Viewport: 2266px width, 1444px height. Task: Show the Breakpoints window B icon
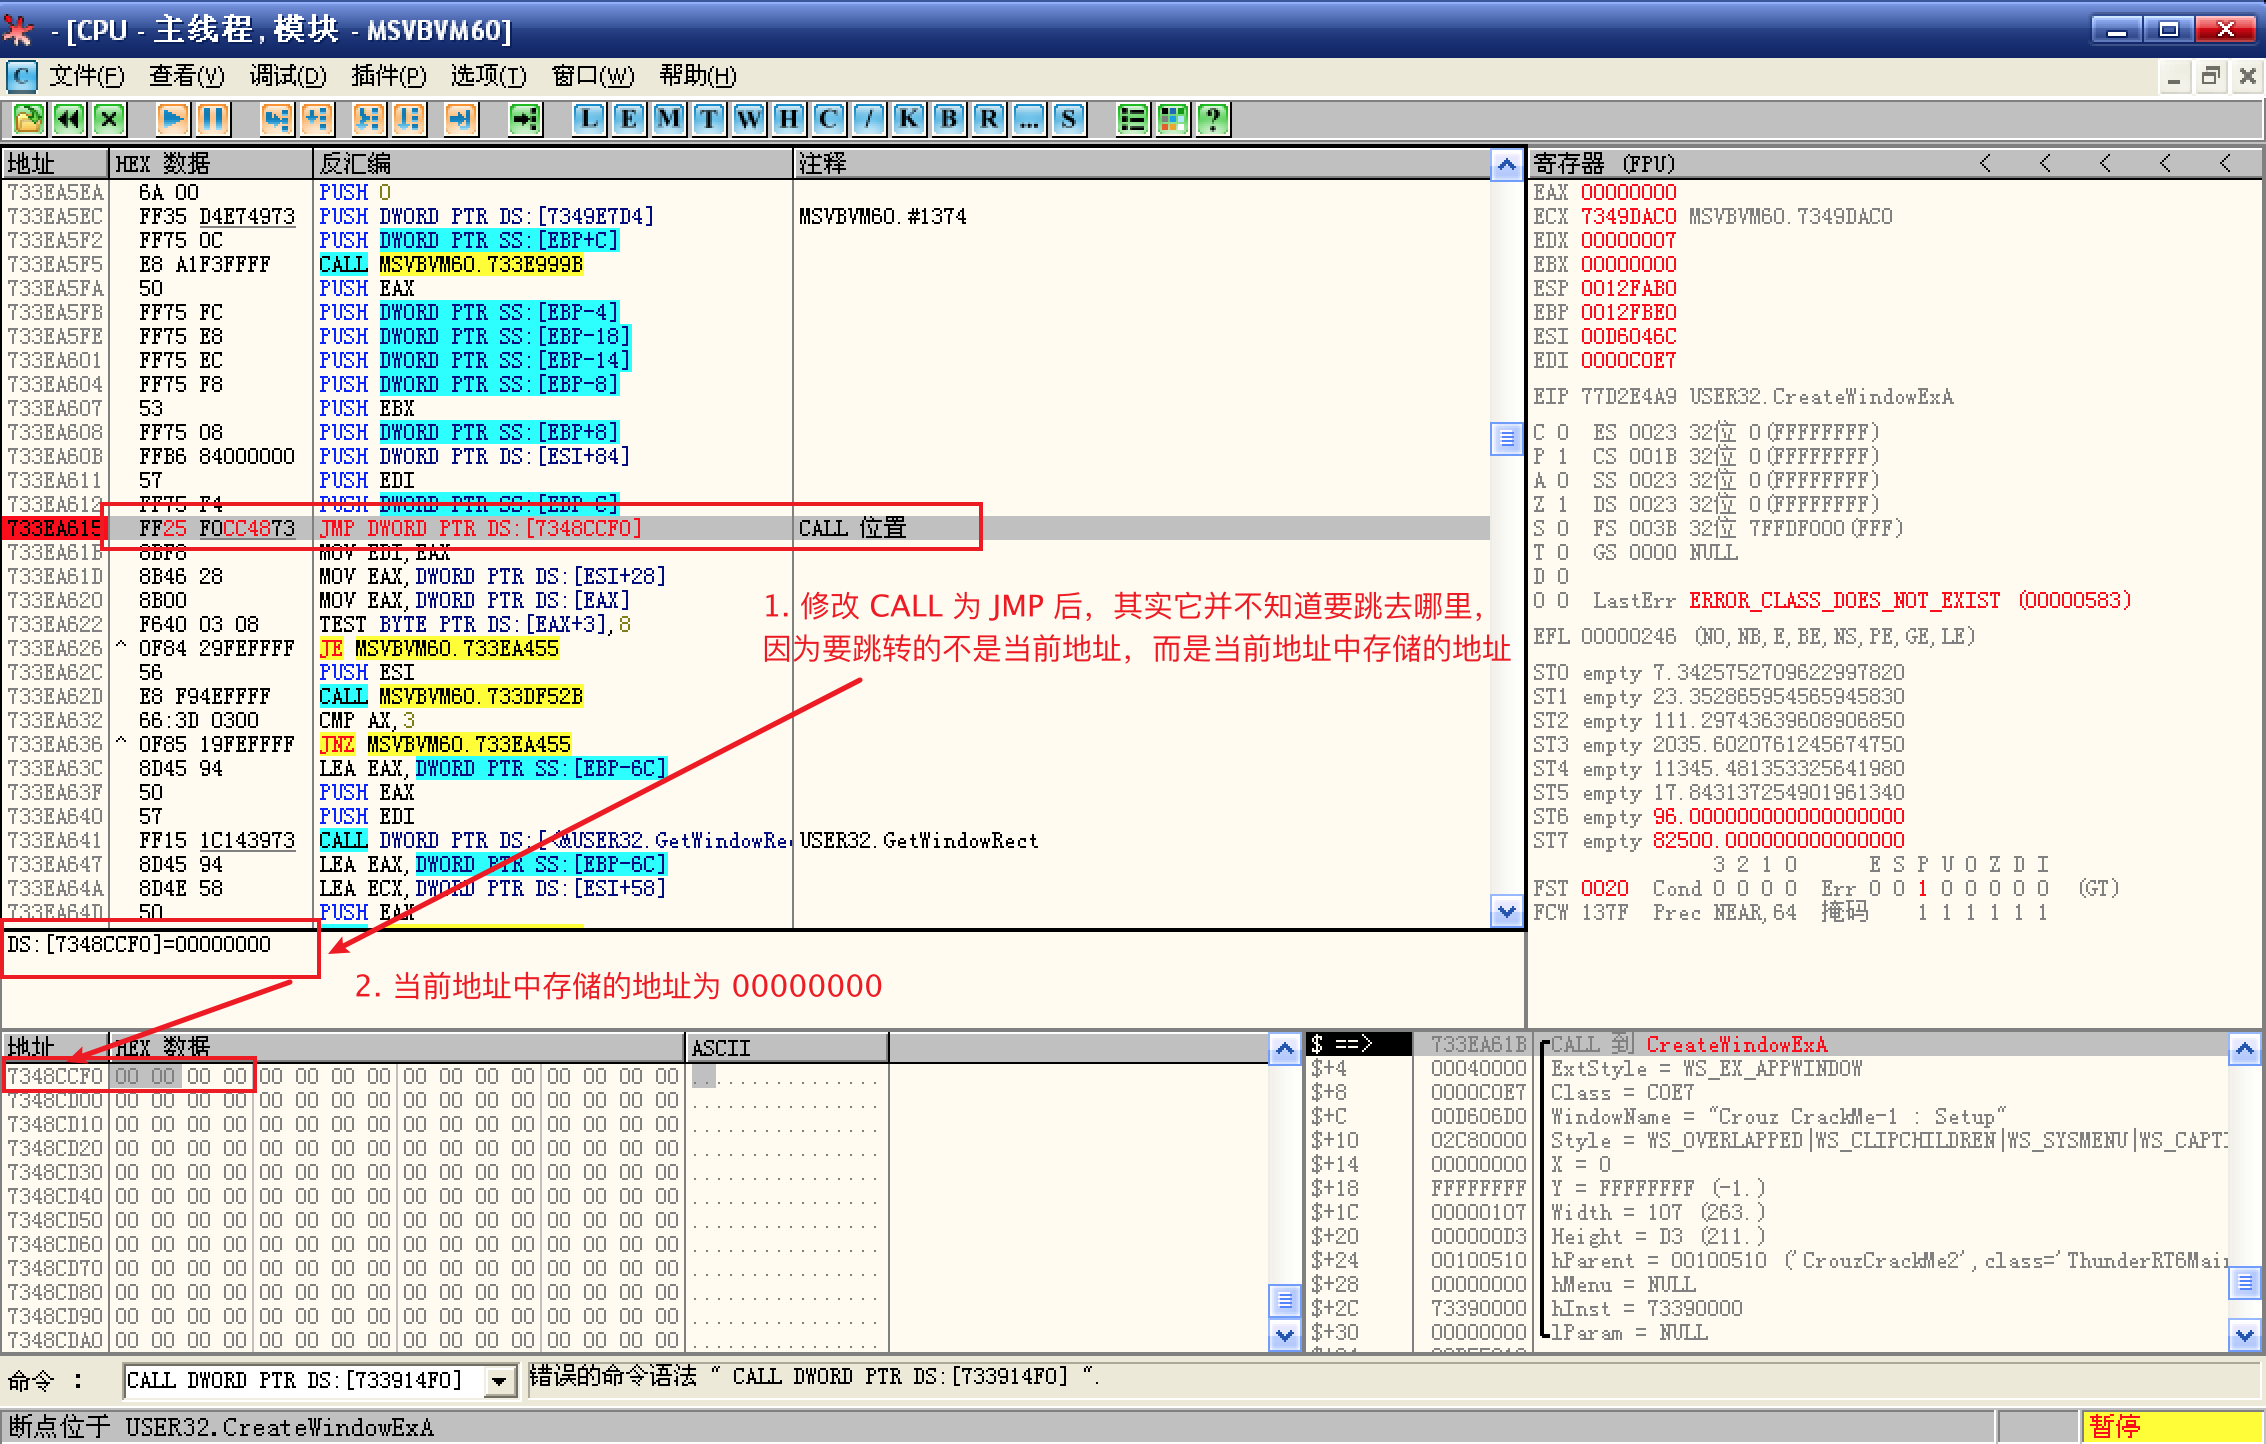pyautogui.click(x=949, y=119)
